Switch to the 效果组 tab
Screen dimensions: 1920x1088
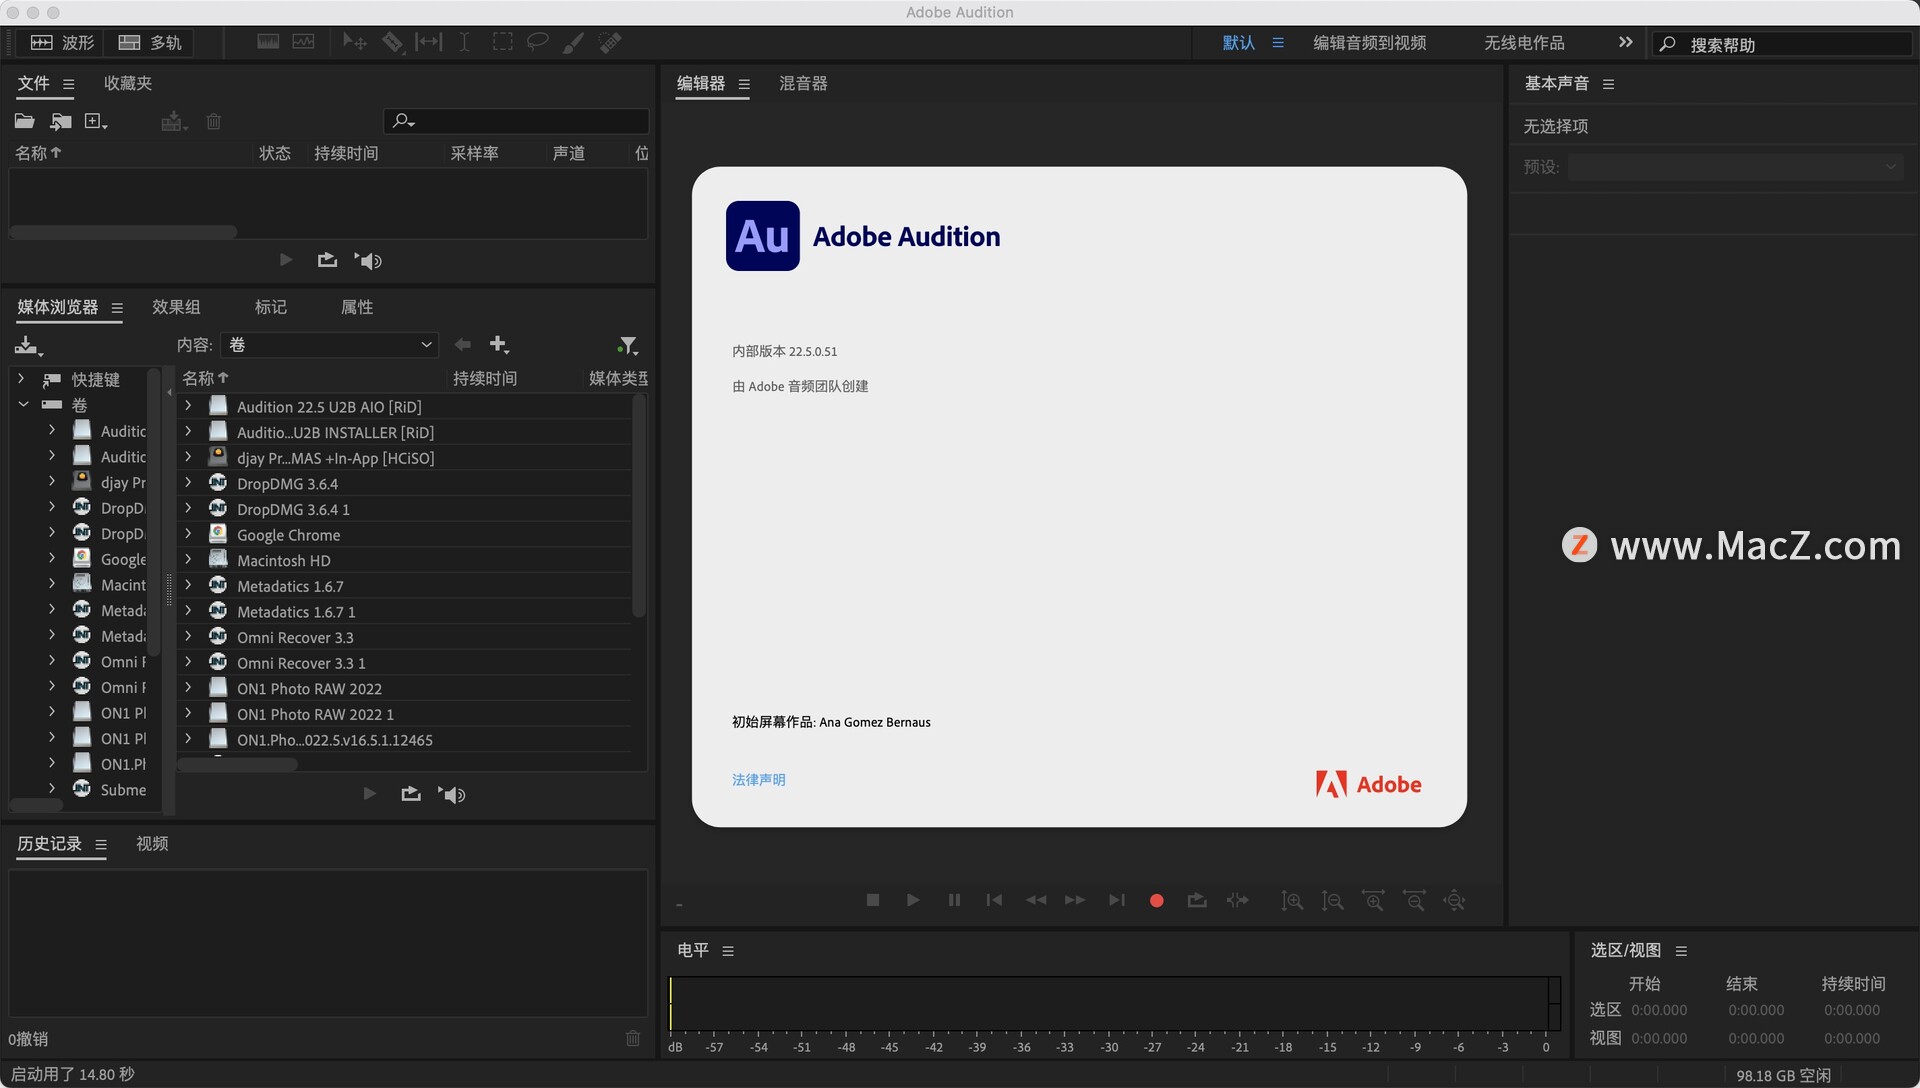(x=176, y=307)
